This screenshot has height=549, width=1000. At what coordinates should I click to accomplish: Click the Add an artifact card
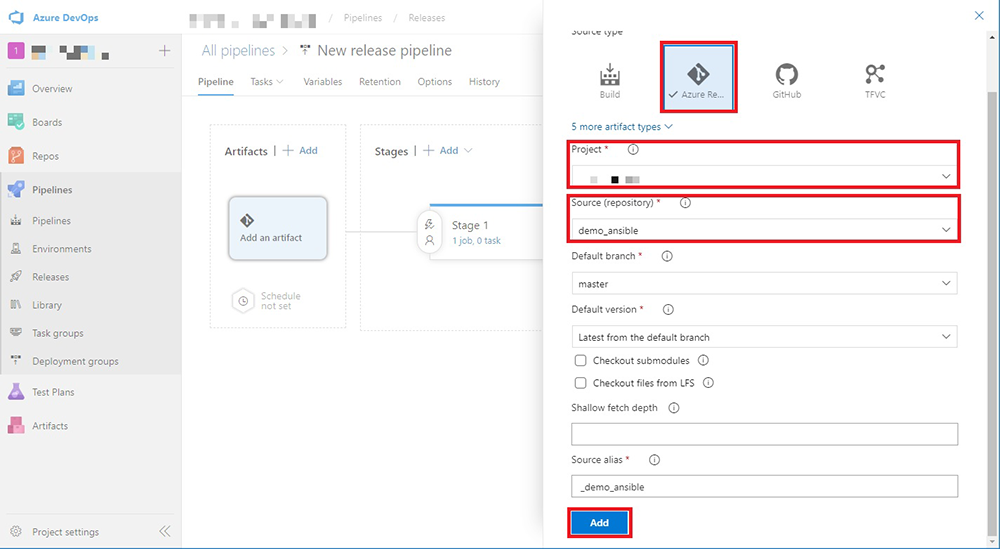pos(278,228)
